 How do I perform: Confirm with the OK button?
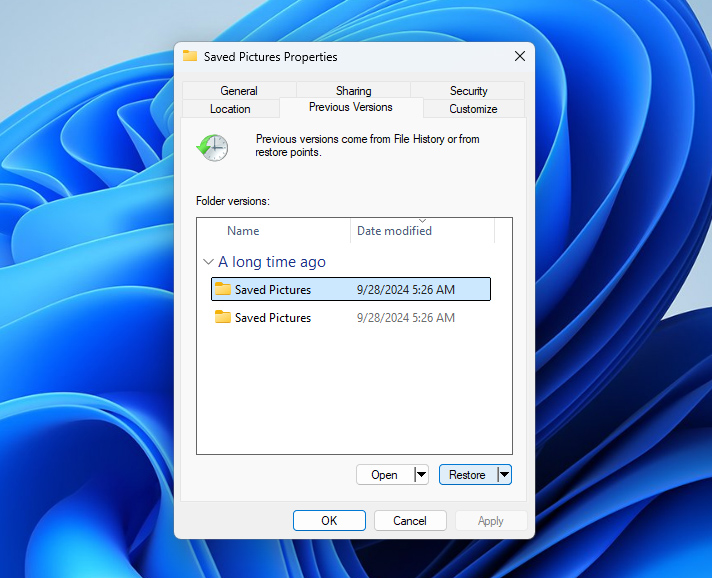329,521
